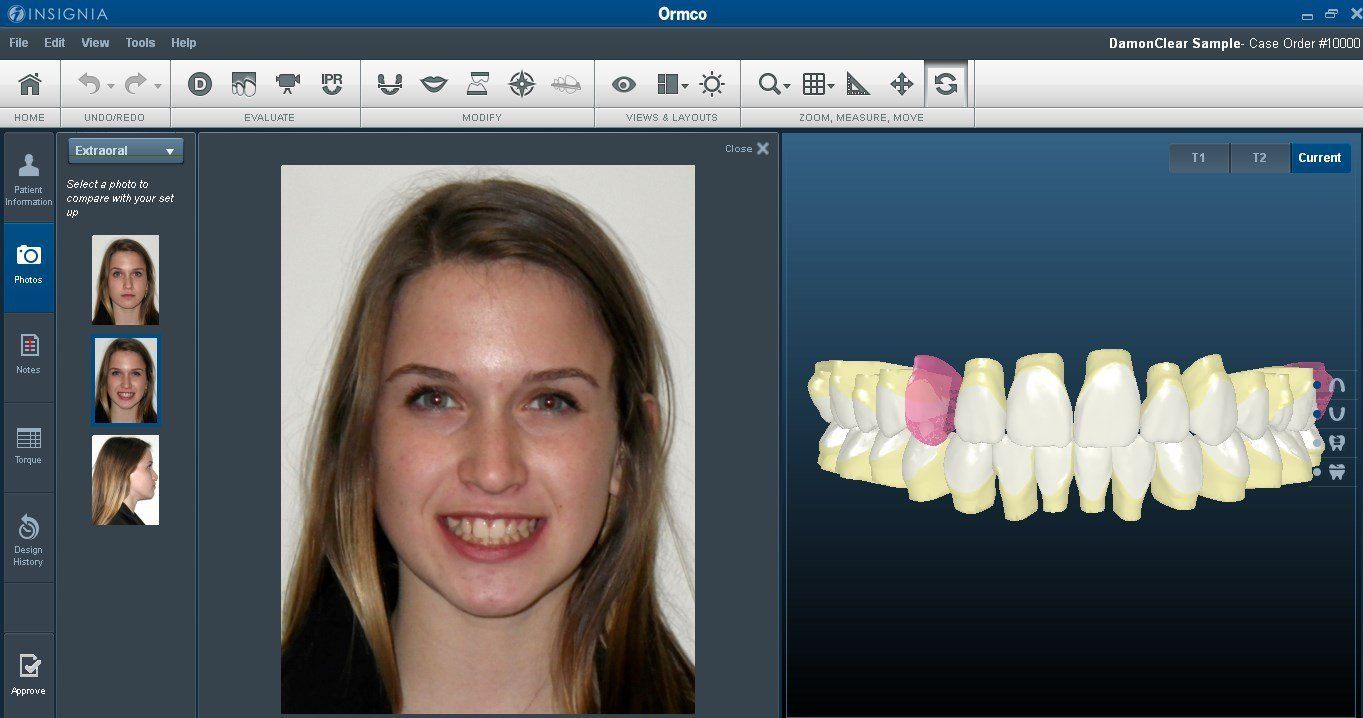The width and height of the screenshot is (1363, 718).
Task: Open the IPR tool
Action: tap(332, 84)
